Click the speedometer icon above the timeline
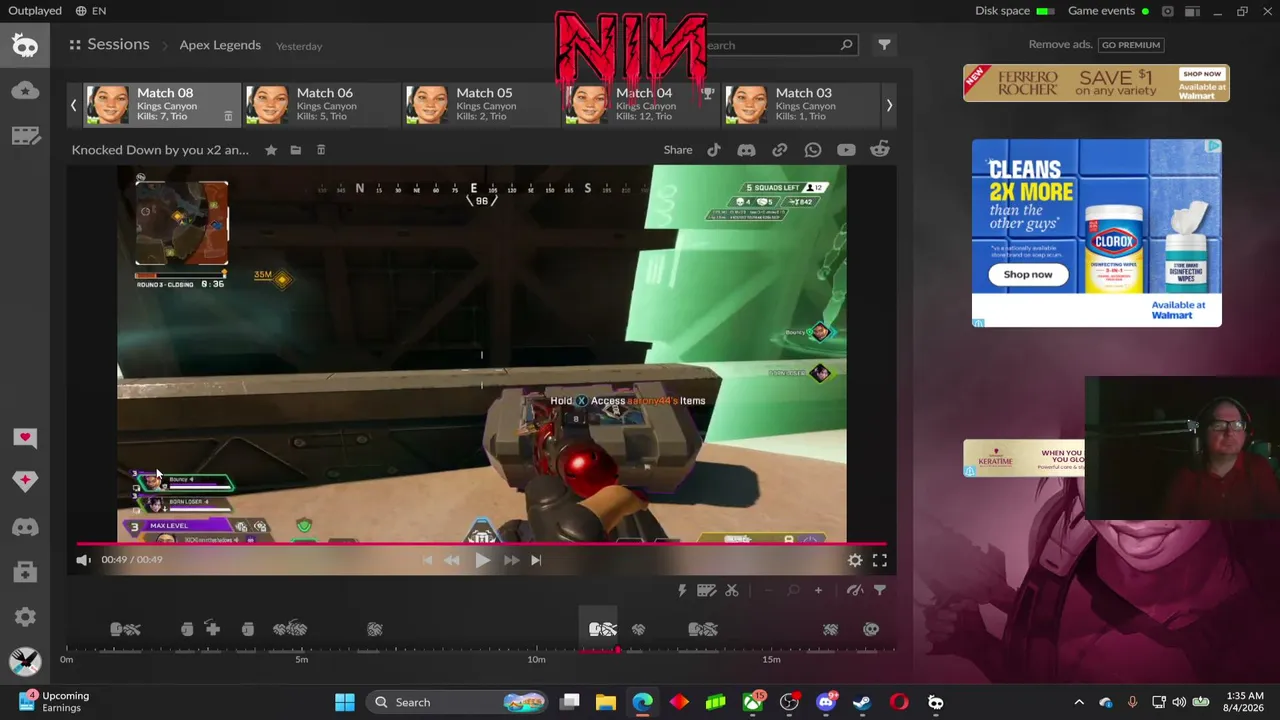 [855, 591]
